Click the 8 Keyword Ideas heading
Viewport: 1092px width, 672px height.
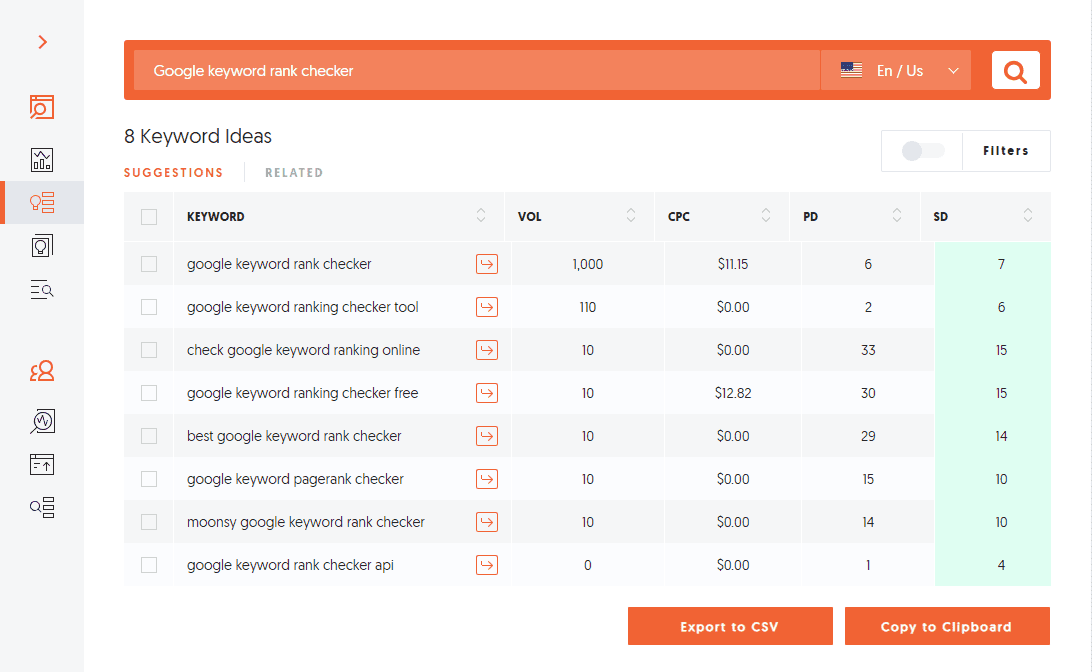pyautogui.click(x=198, y=136)
